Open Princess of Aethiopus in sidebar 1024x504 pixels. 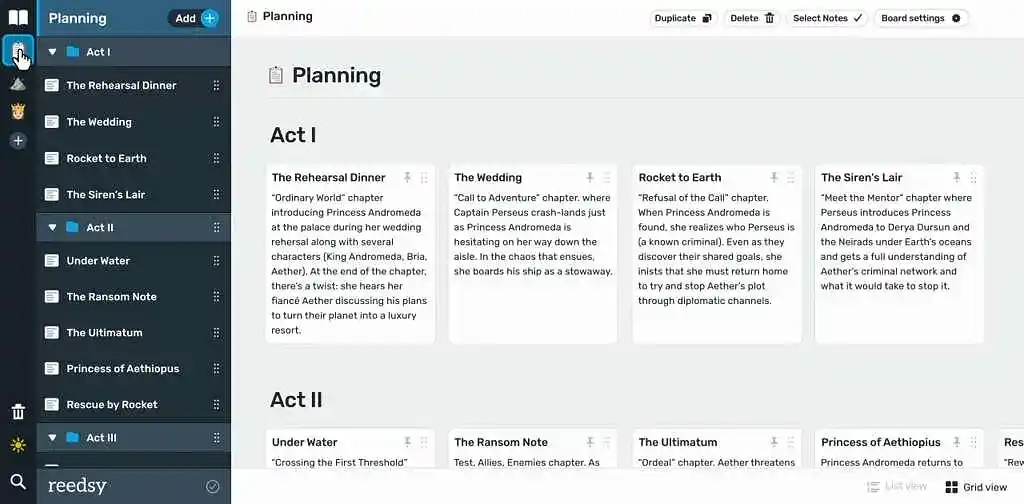(x=122, y=369)
